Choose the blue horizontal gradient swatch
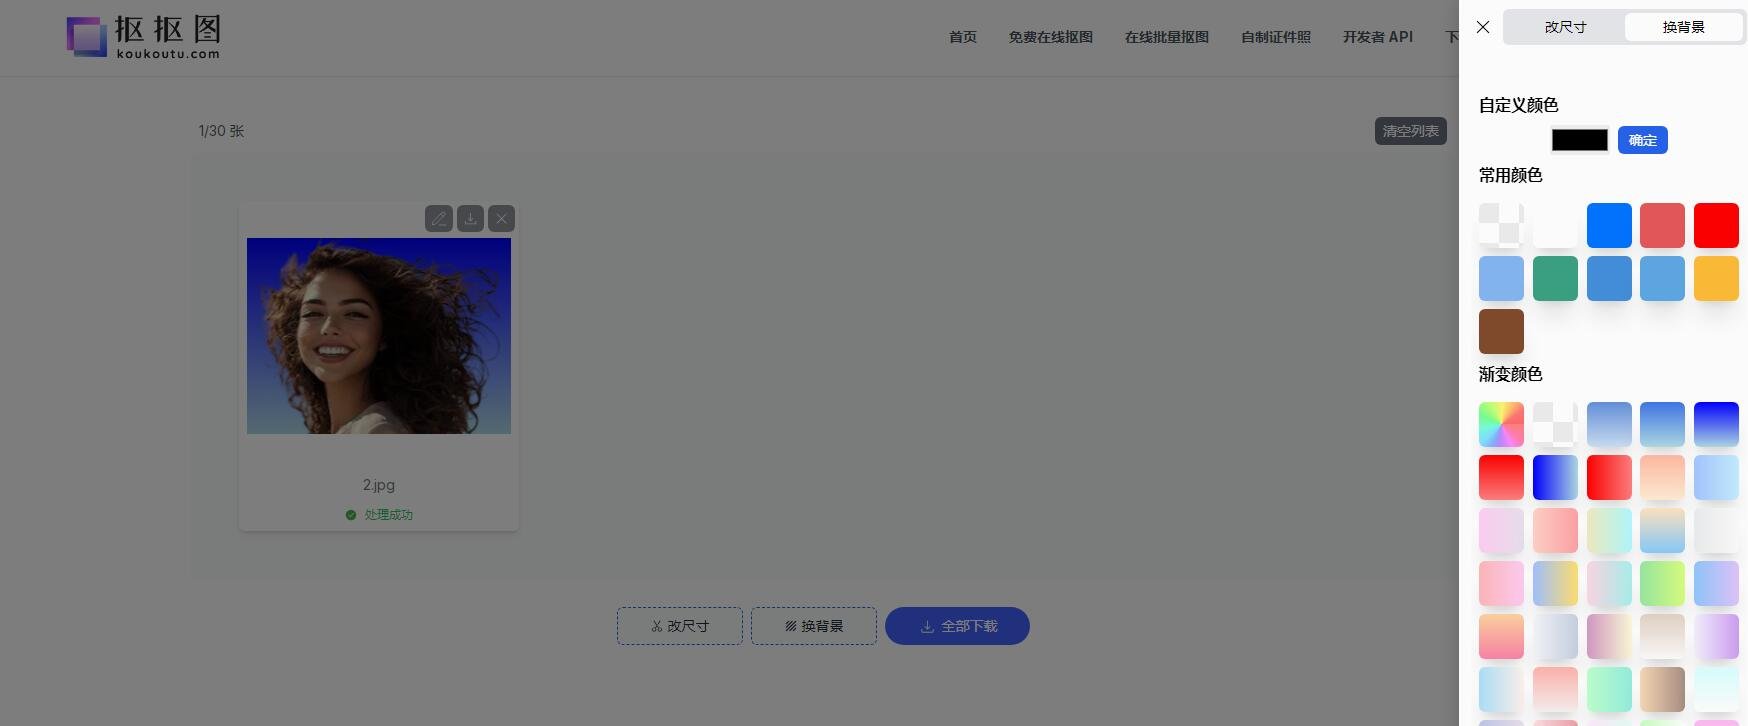Screen dimensions: 1748x726 tap(1555, 477)
